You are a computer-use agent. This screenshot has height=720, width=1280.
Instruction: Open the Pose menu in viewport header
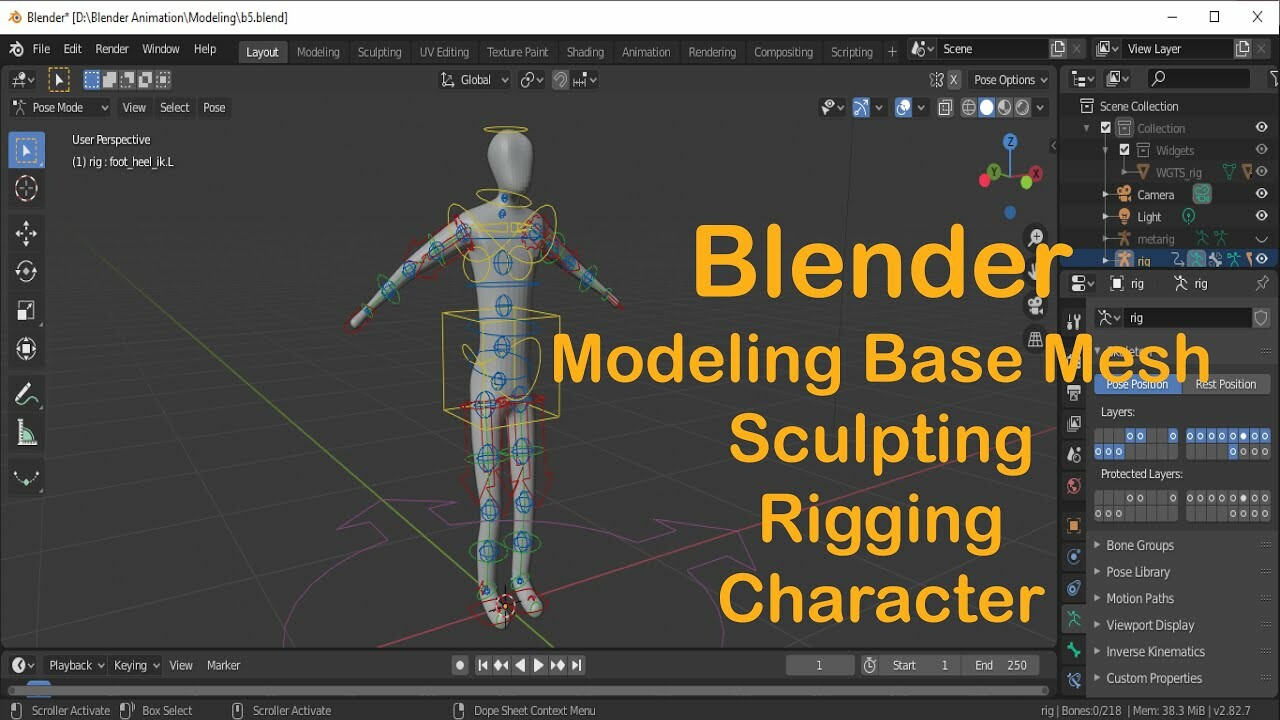(x=214, y=108)
